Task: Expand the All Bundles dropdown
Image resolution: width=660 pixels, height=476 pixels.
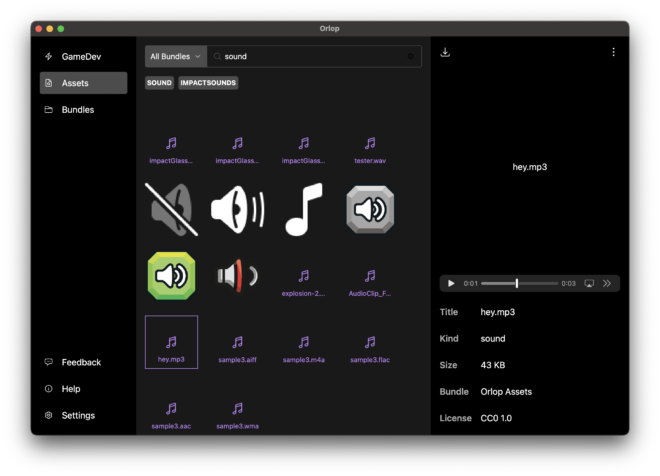Action: pyautogui.click(x=175, y=57)
